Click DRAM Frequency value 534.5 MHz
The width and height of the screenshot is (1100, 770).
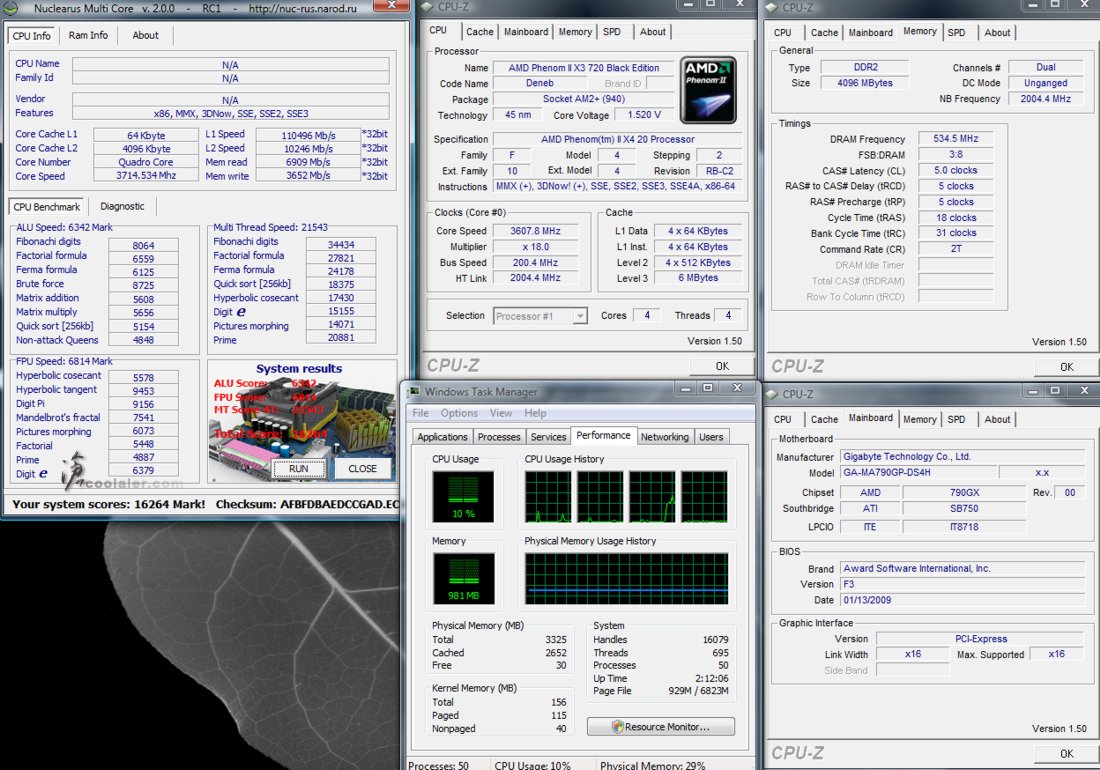[x=955, y=139]
